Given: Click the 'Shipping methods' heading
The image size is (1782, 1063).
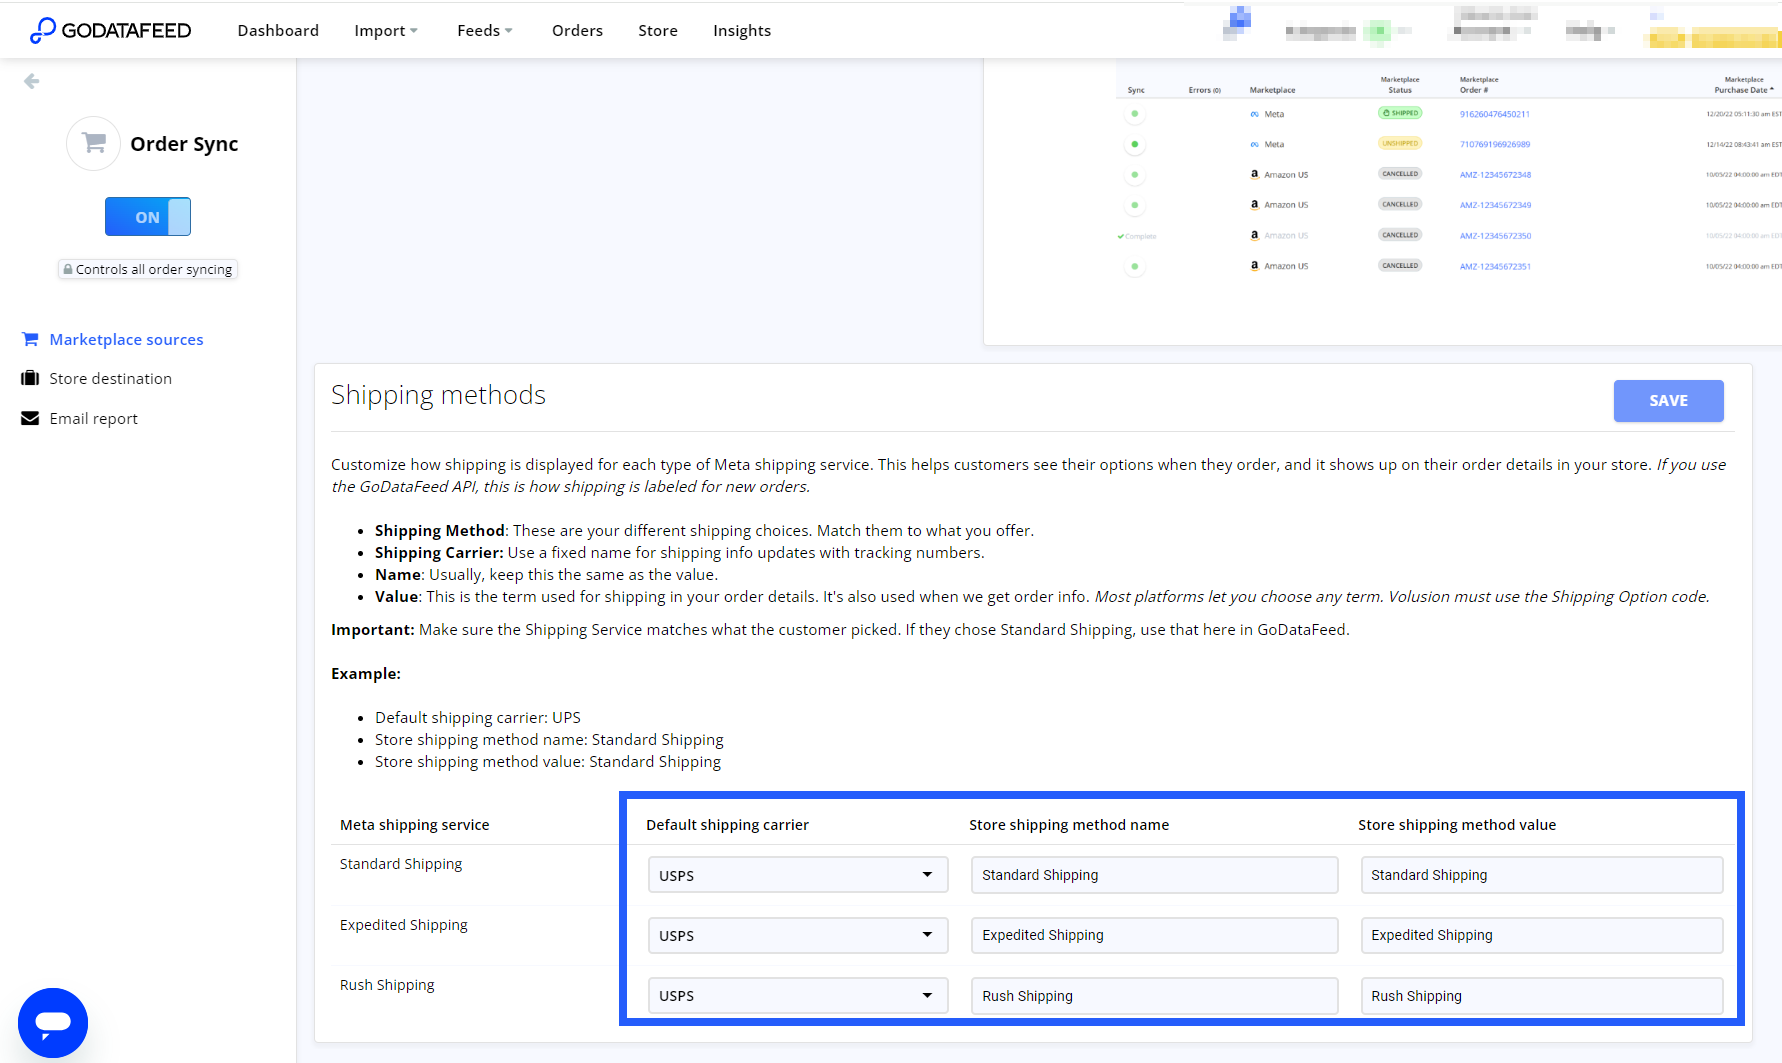Looking at the screenshot, I should 438,395.
